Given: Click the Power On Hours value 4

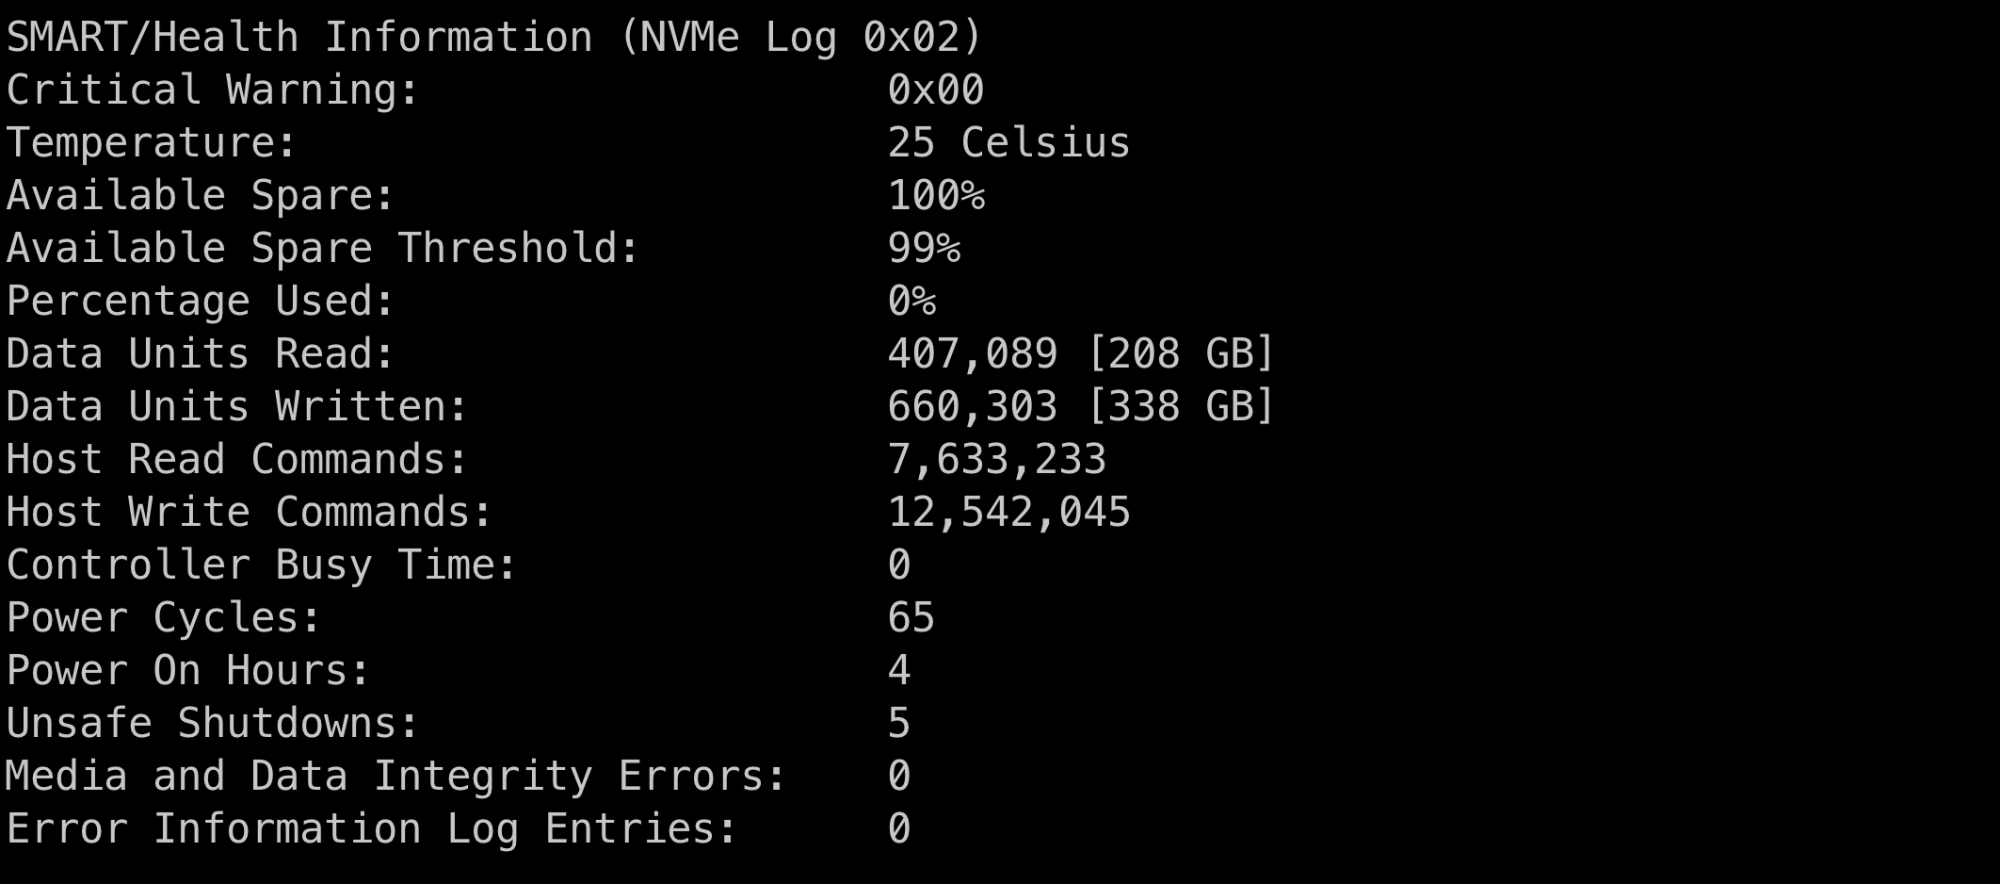Looking at the screenshot, I should (899, 671).
